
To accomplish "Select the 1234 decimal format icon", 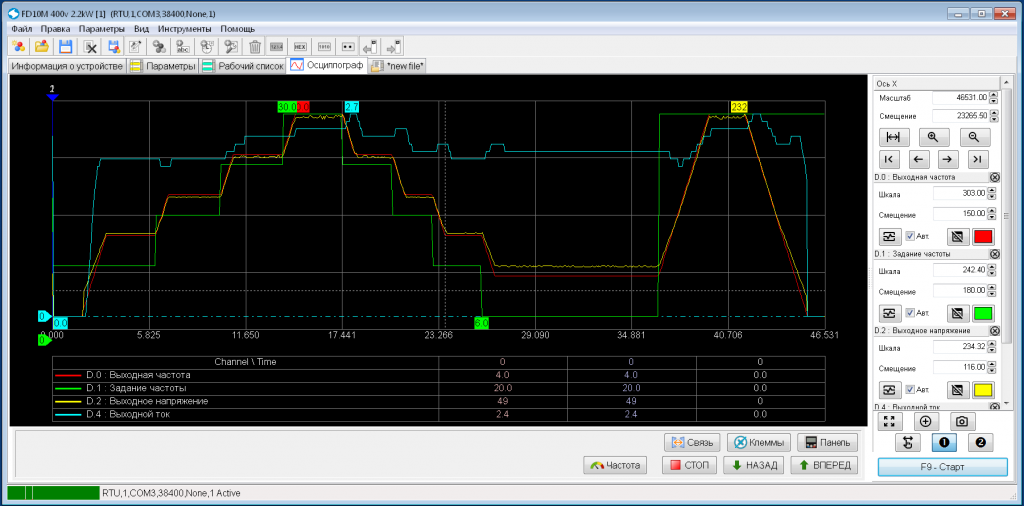I will click(277, 46).
